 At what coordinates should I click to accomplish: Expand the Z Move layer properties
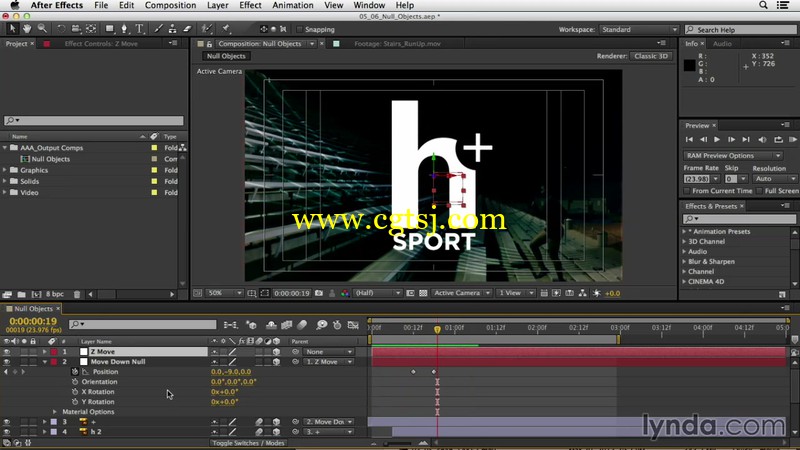point(45,352)
